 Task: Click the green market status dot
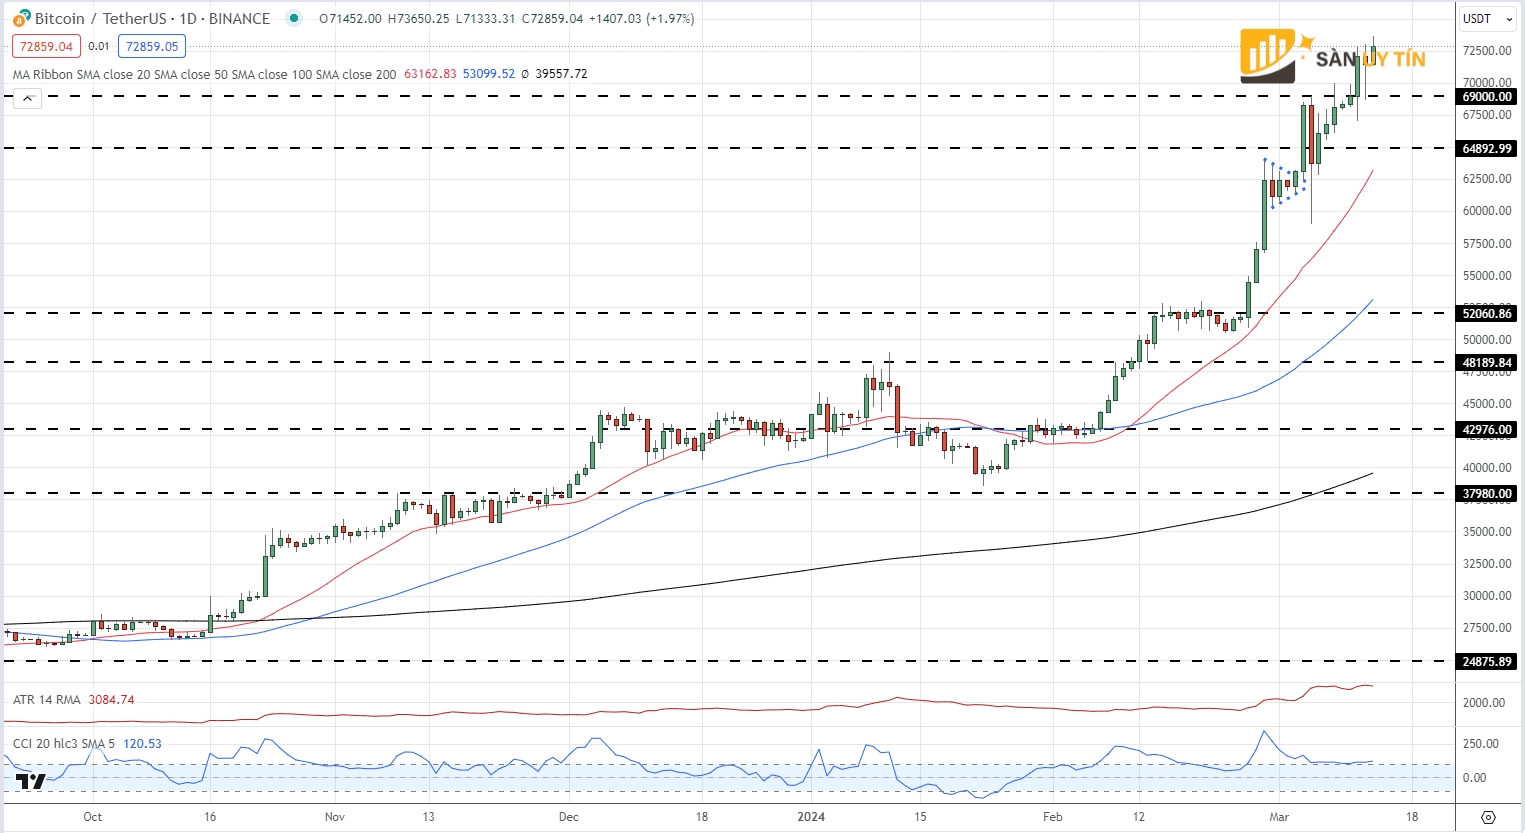[x=293, y=18]
